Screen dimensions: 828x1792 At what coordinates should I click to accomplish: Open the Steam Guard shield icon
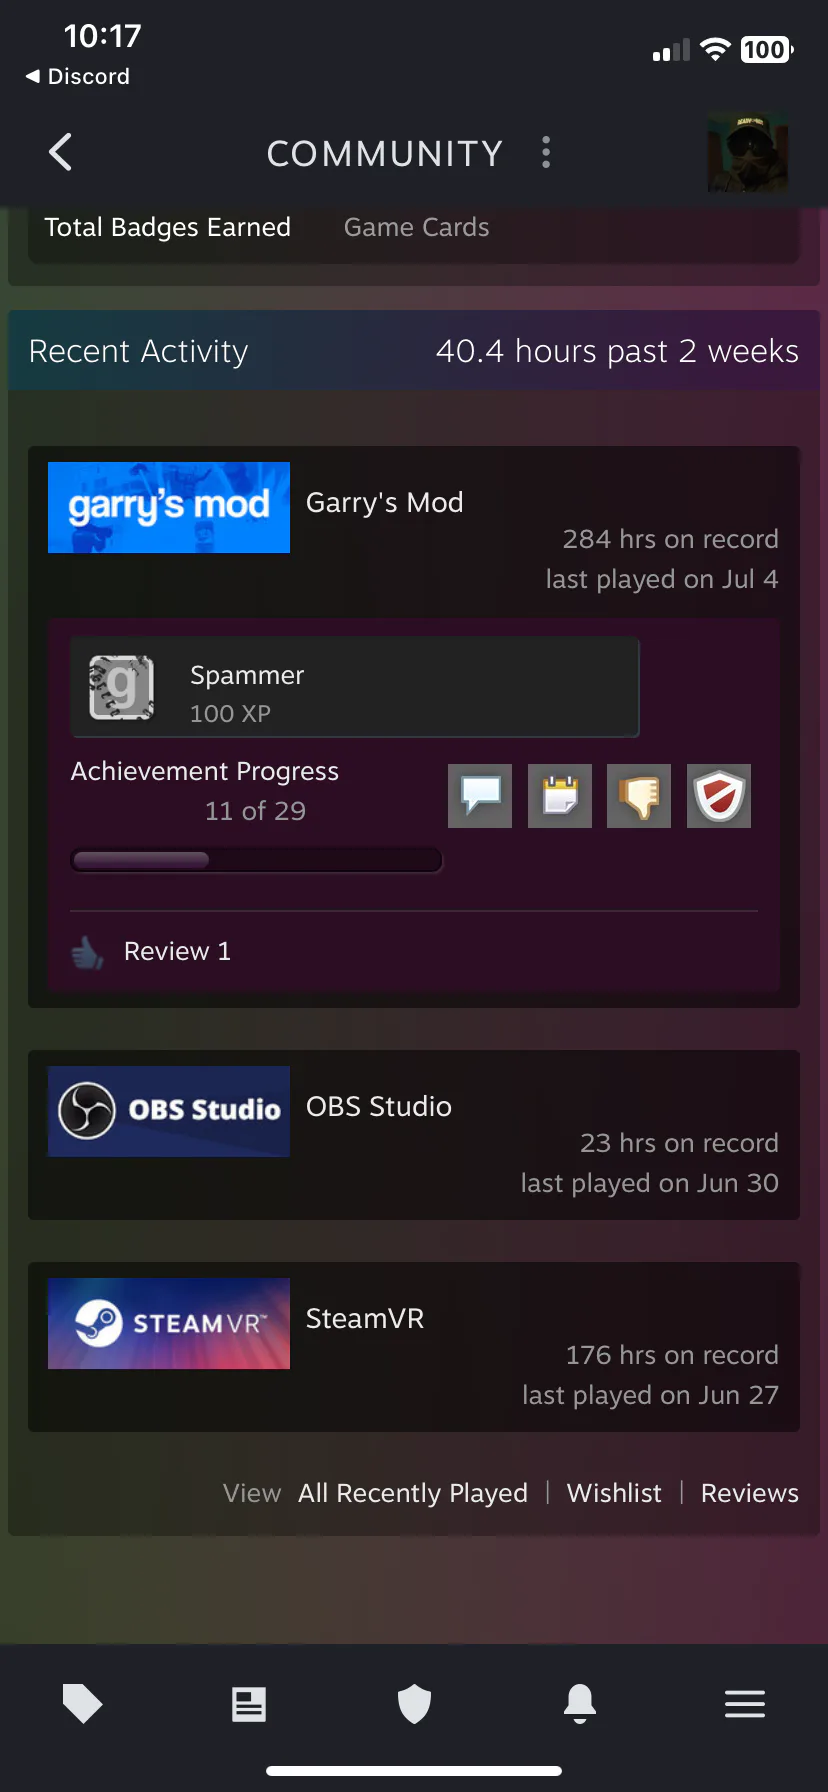[x=414, y=1704]
